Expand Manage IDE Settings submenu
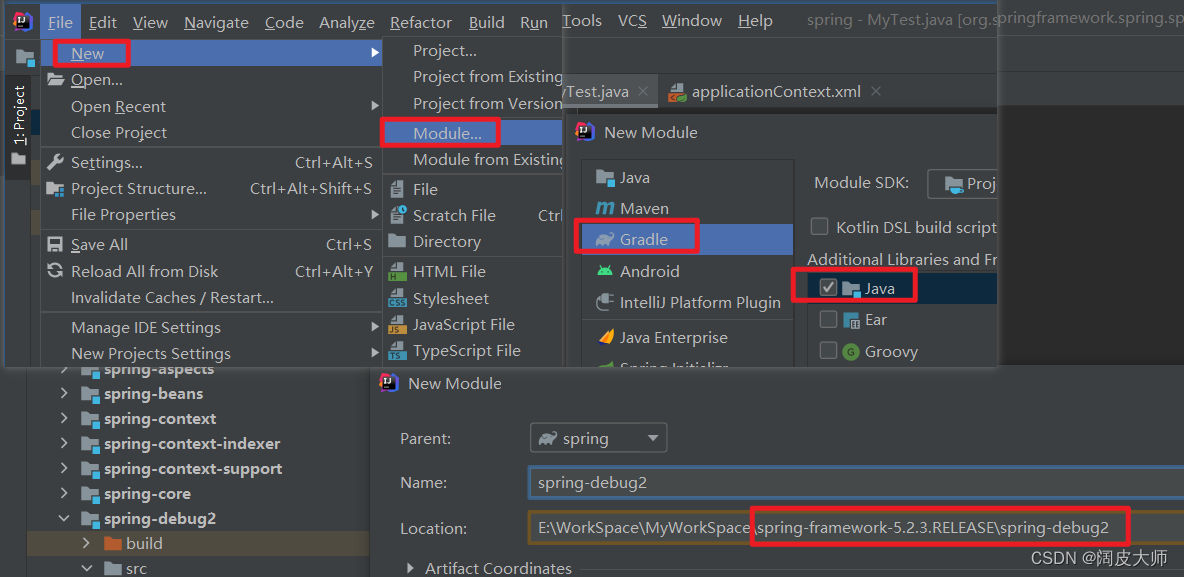This screenshot has height=577, width=1184. (x=211, y=328)
